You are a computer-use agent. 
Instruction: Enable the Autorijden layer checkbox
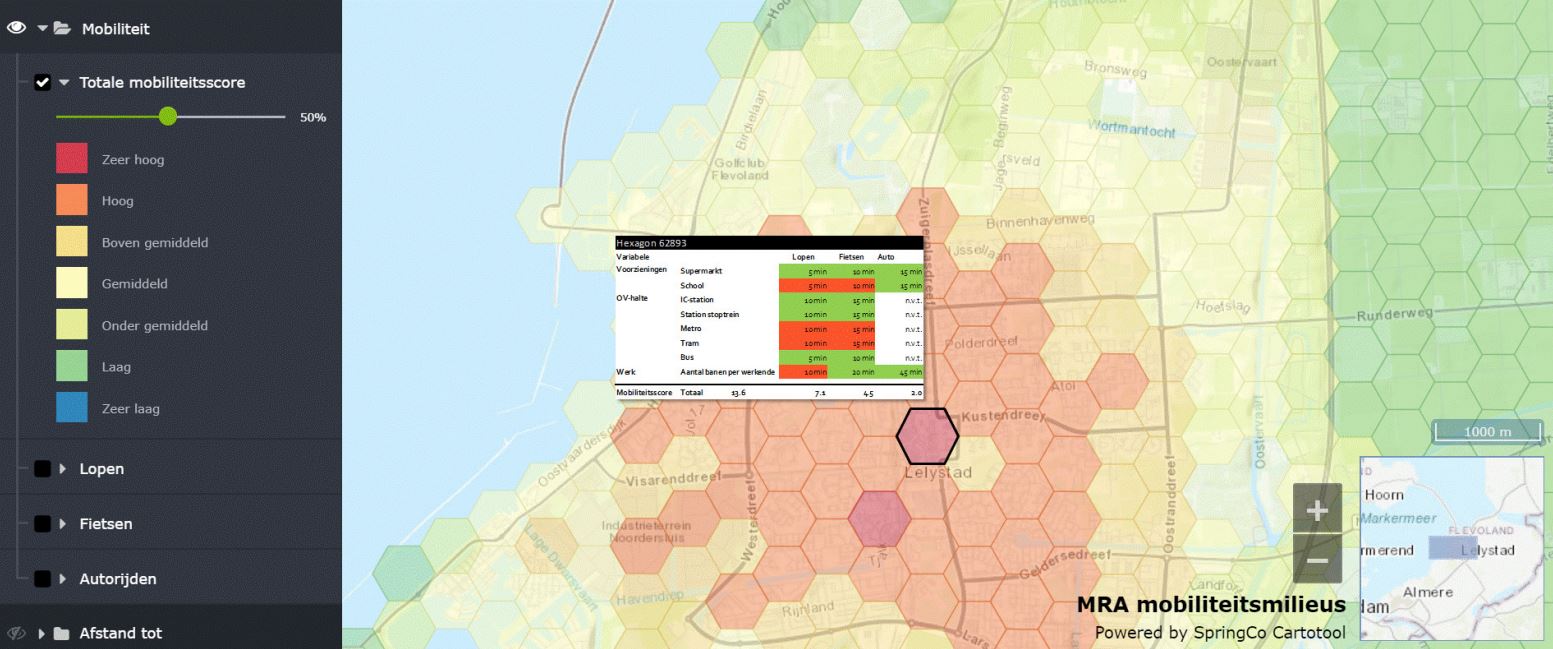click(x=42, y=579)
